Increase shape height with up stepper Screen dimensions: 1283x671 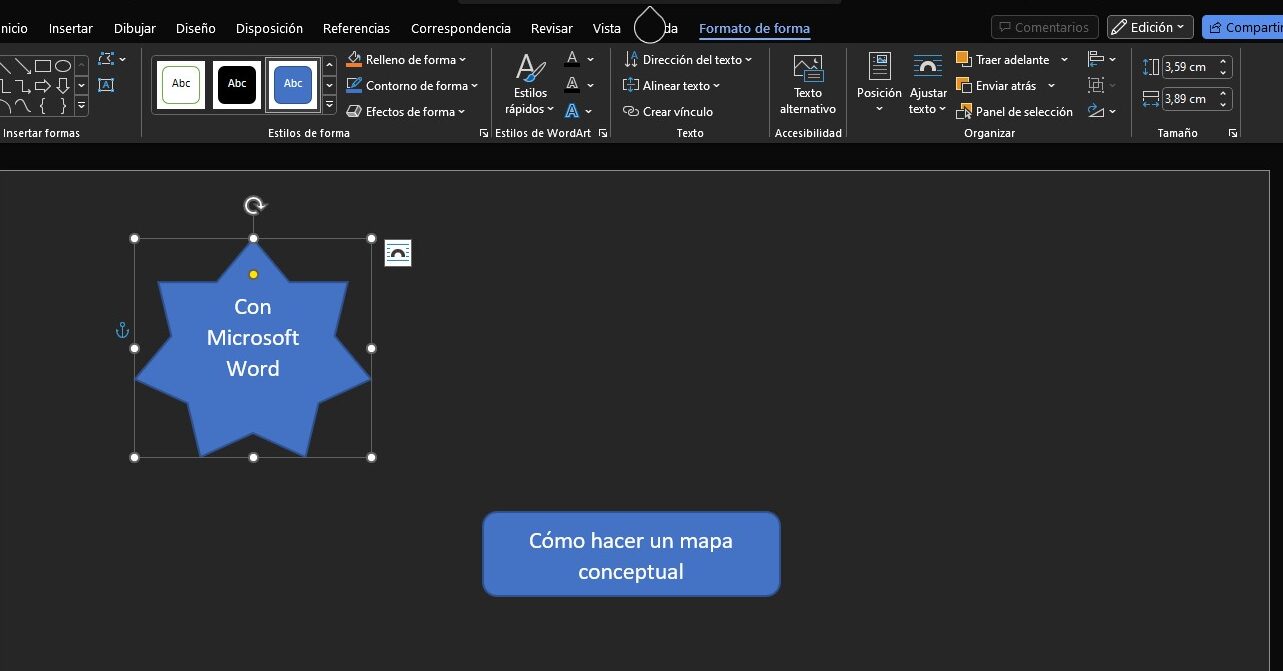tap(1223, 62)
